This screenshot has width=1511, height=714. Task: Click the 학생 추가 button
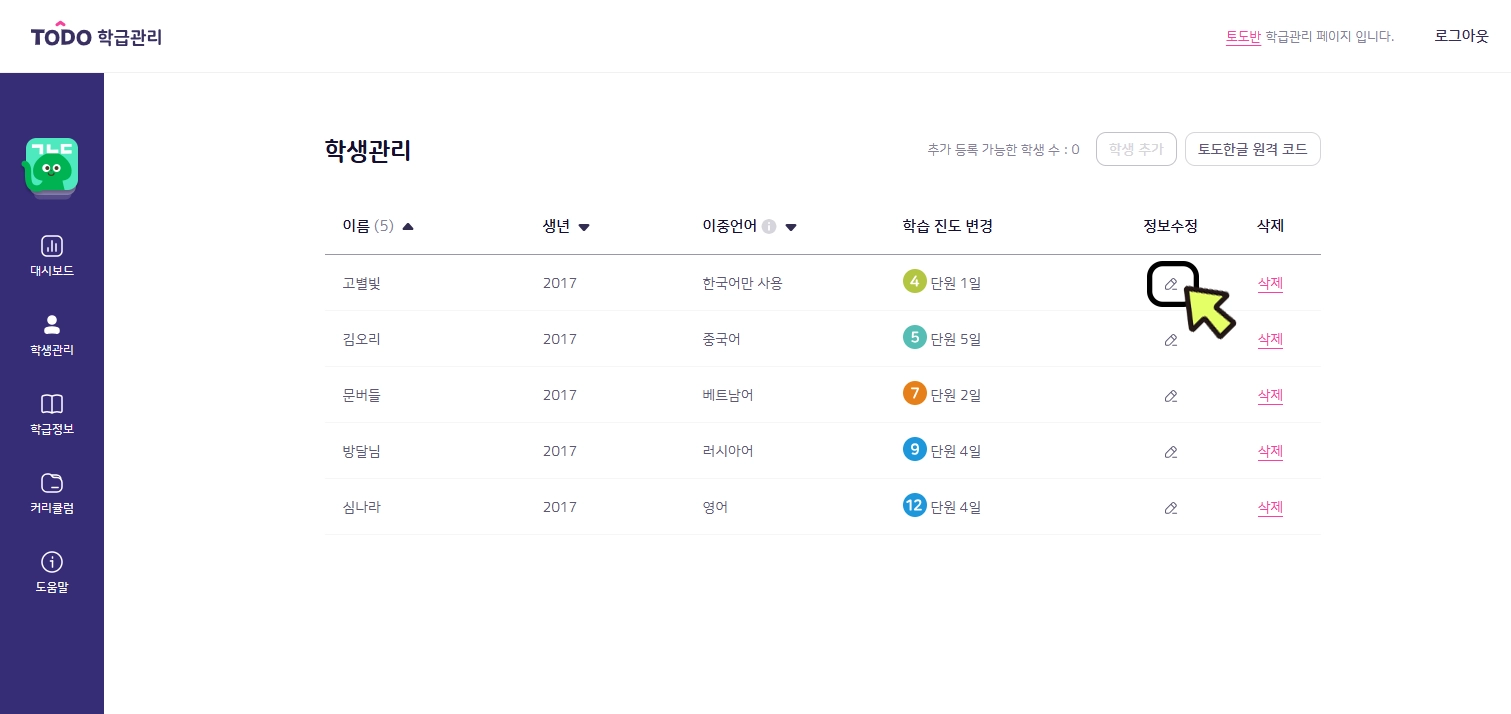tap(1136, 149)
